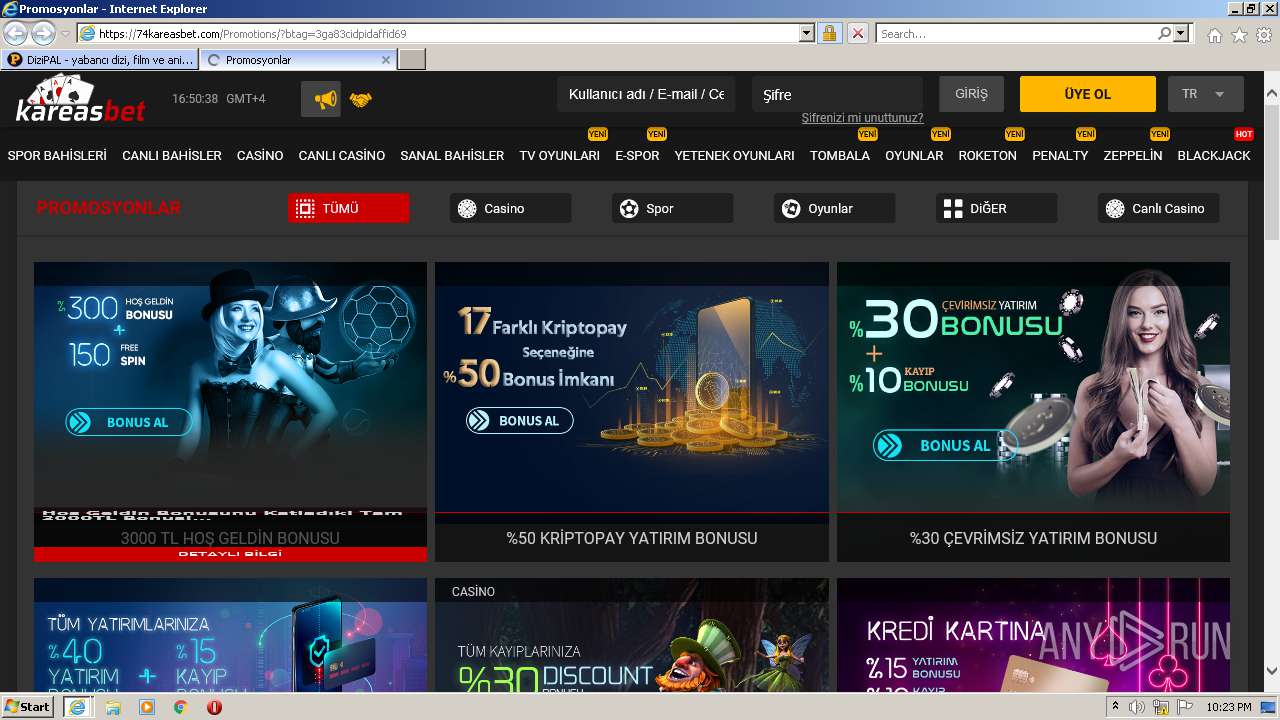Stop page loading with X button
This screenshot has width=1280, height=720.
point(857,33)
